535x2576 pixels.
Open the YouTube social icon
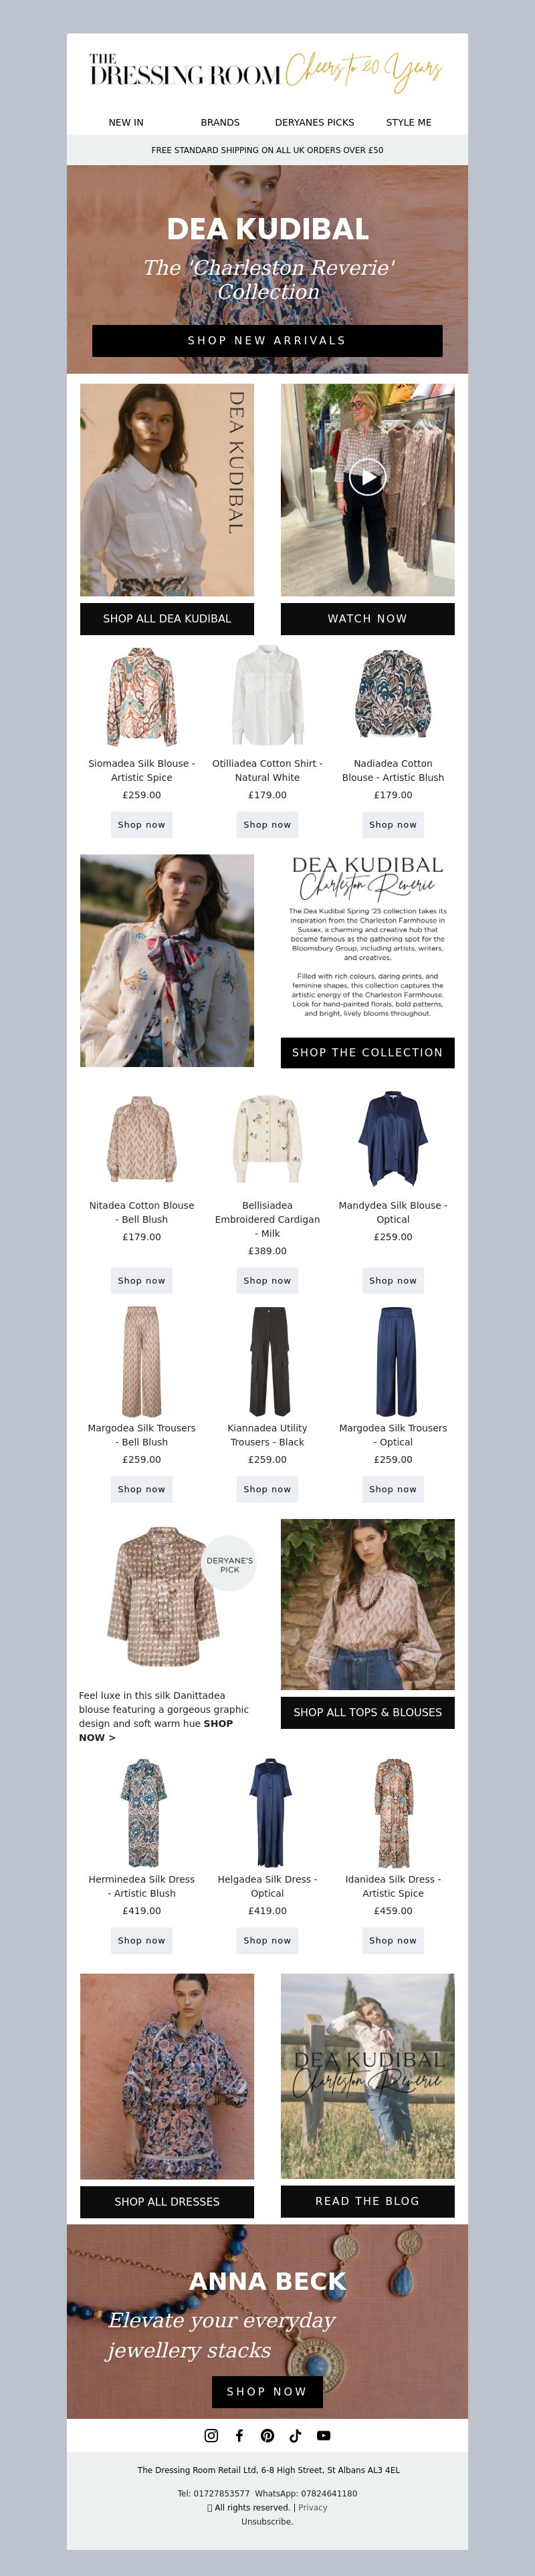click(x=323, y=2435)
